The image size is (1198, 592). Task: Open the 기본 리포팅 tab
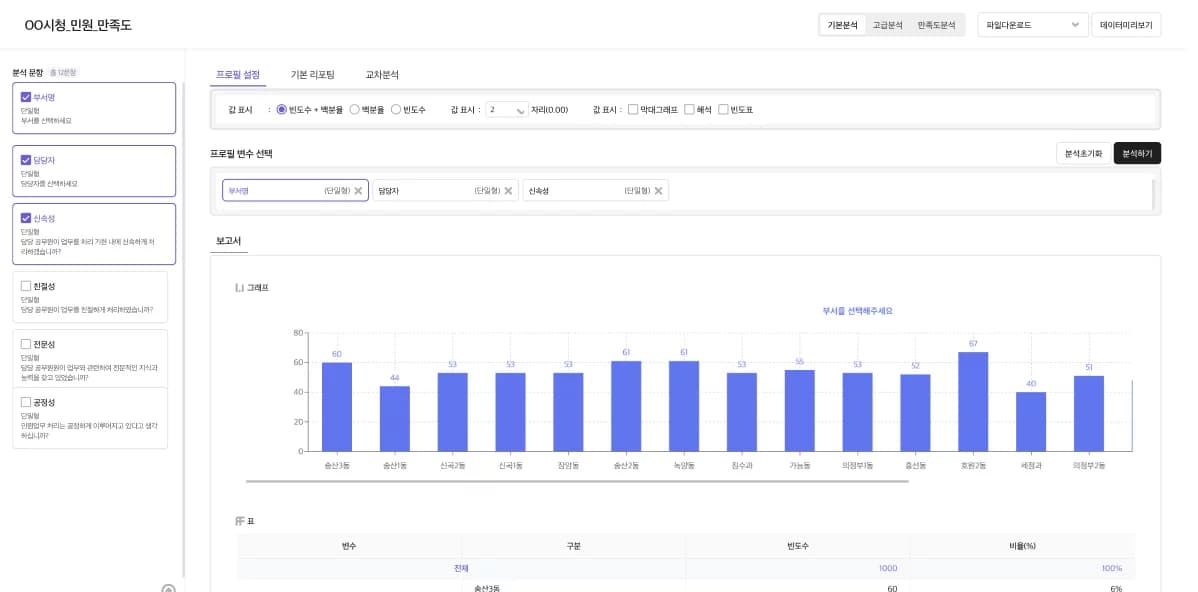(312, 75)
